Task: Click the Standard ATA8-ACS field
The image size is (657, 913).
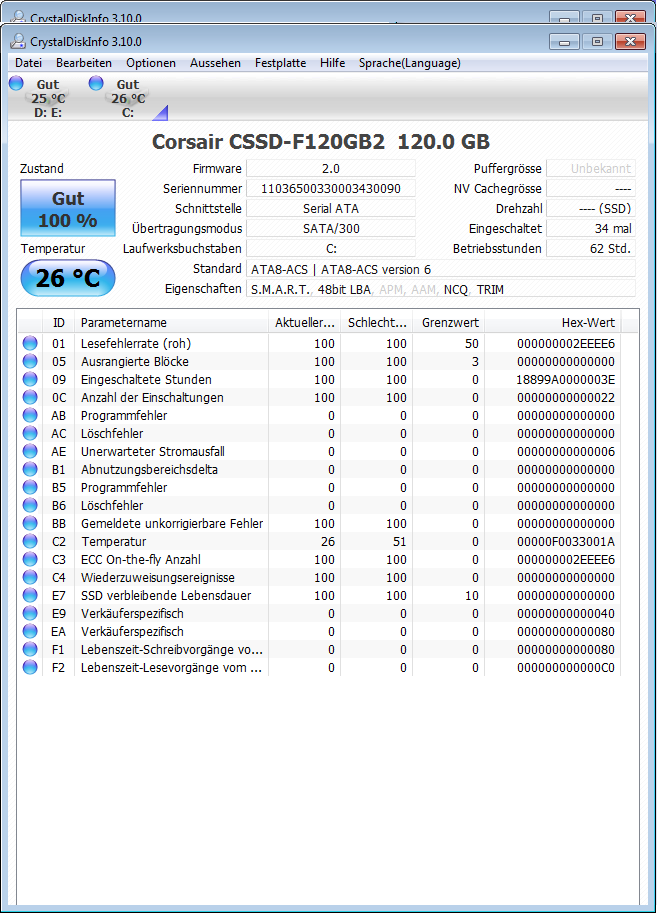Action: (x=441, y=269)
